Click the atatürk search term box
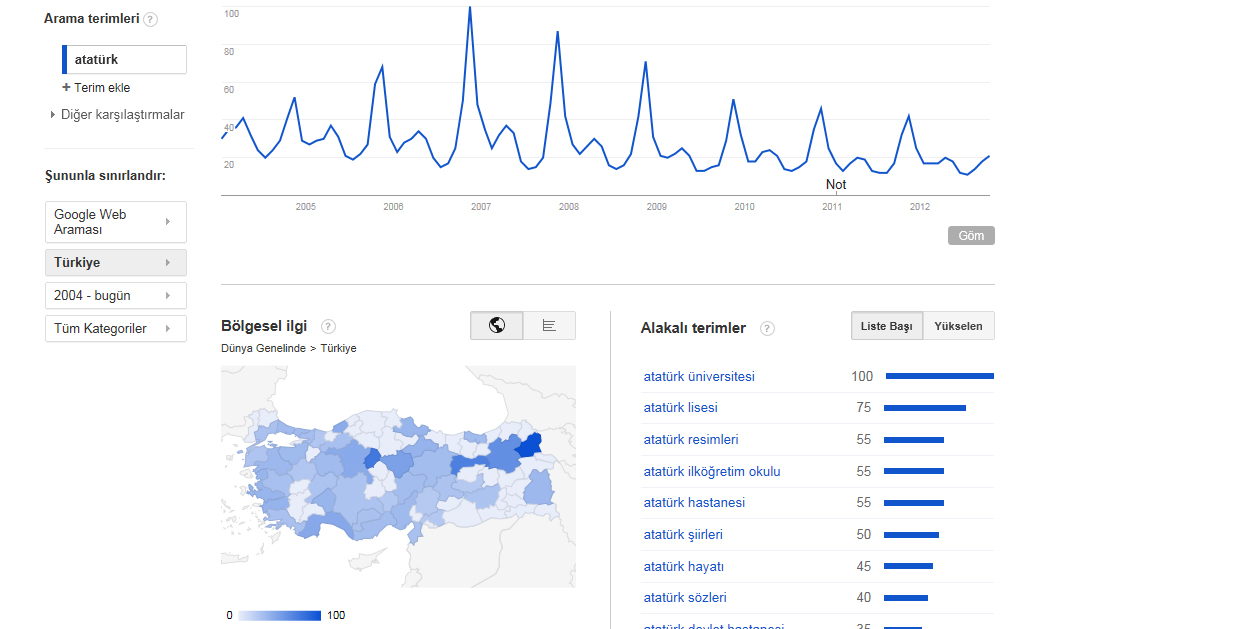The image size is (1258, 629). click(x=124, y=60)
